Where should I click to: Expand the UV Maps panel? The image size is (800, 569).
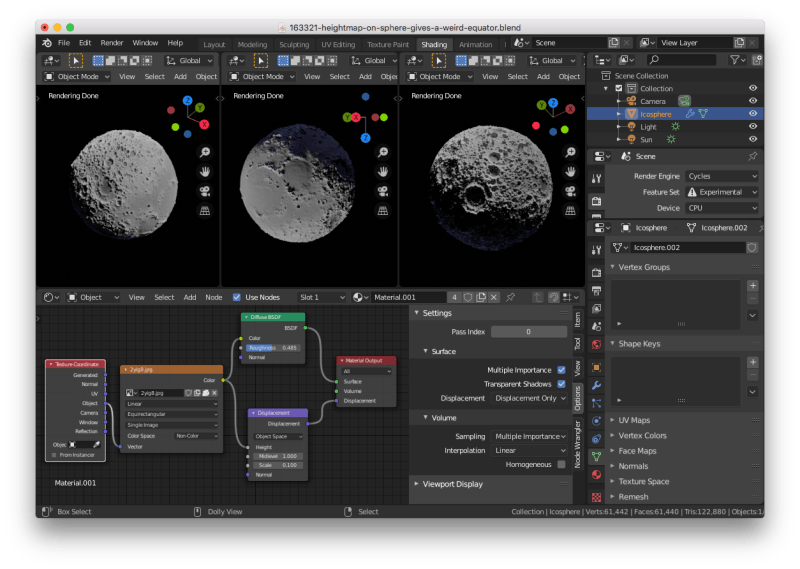pos(634,420)
